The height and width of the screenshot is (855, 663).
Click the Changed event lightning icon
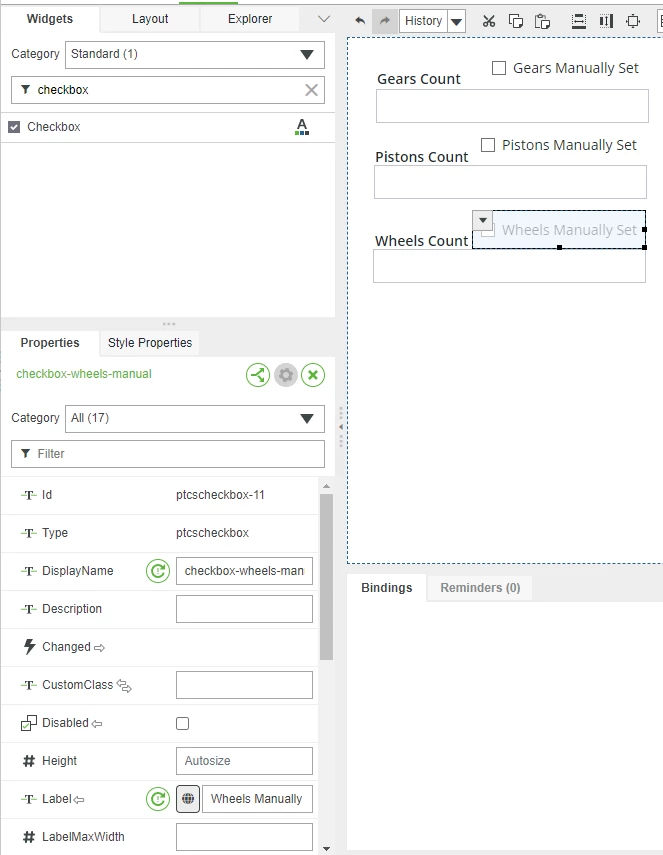pos(29,647)
